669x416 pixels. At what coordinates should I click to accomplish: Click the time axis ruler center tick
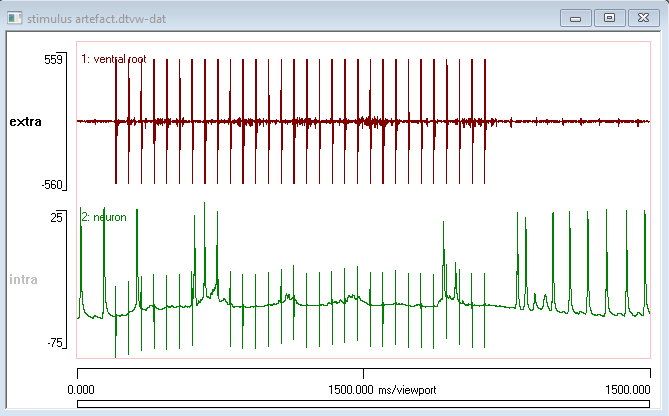pyautogui.click(x=364, y=373)
